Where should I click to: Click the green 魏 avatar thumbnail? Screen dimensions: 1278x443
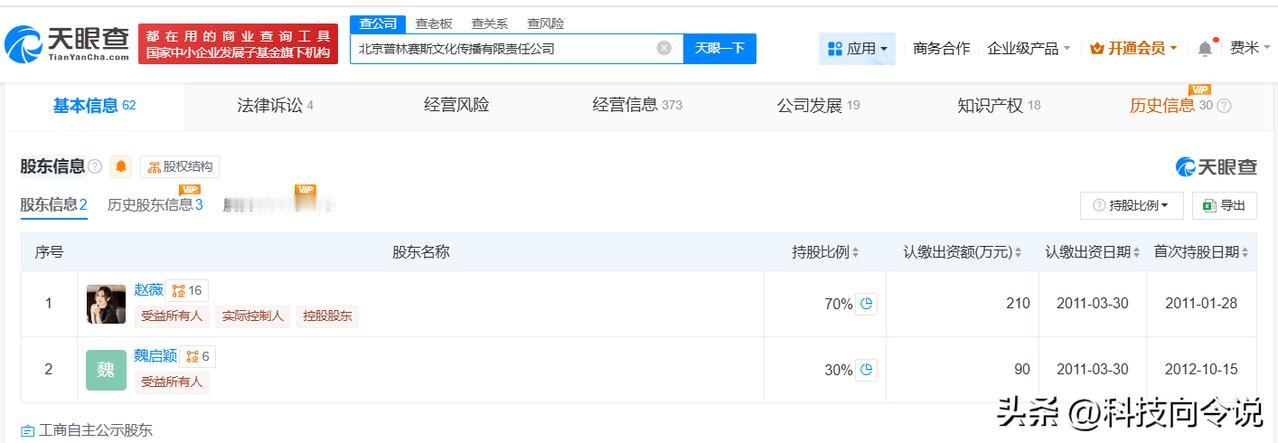[x=106, y=370]
